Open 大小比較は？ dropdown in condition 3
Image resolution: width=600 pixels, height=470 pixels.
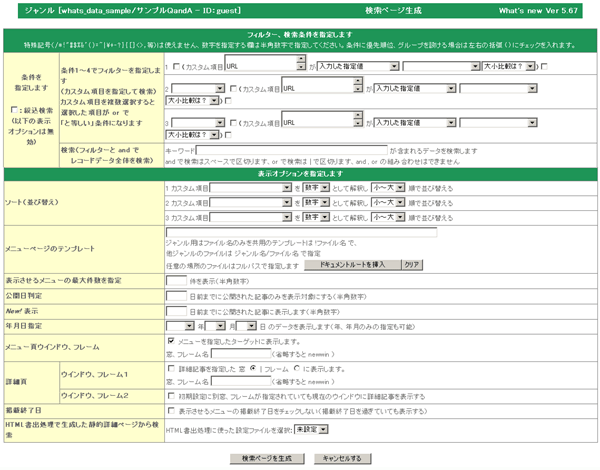192,135
